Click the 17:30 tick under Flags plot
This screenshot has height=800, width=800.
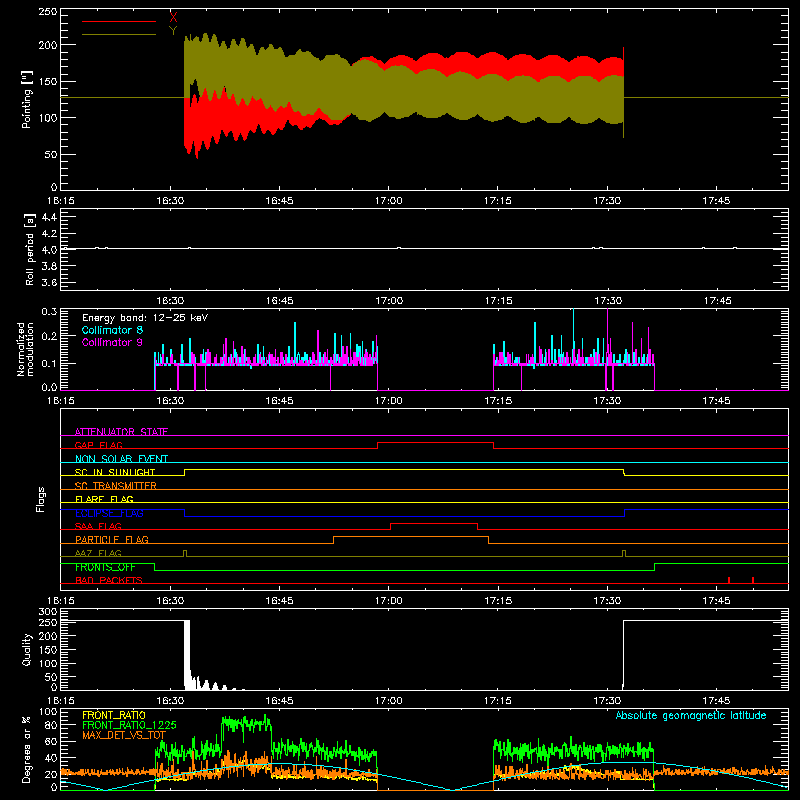pyautogui.click(x=607, y=601)
